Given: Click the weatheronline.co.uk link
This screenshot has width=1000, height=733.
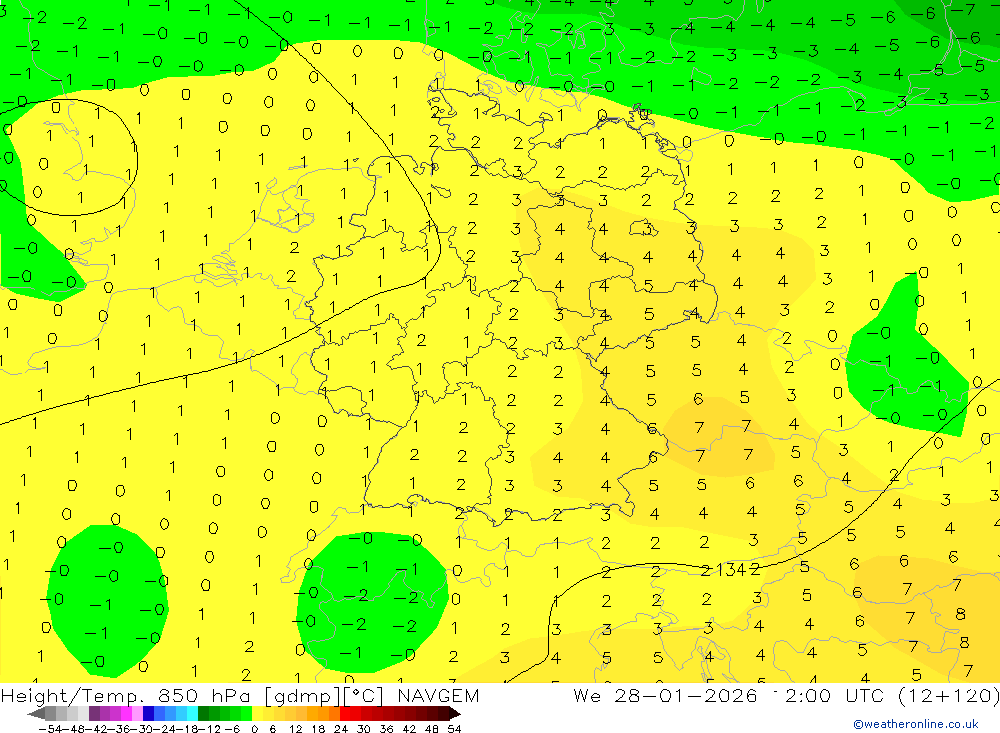Looking at the screenshot, I should [x=916, y=724].
